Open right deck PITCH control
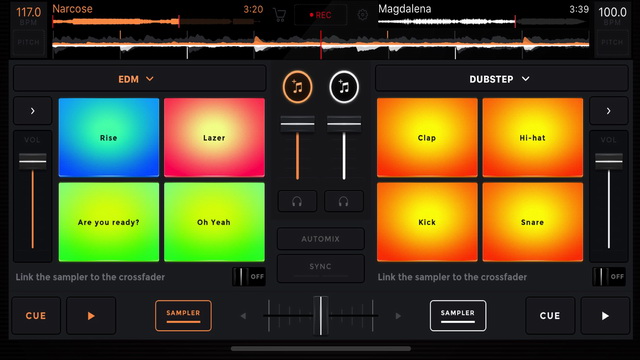Image resolution: width=640 pixels, height=360 pixels. click(x=612, y=42)
